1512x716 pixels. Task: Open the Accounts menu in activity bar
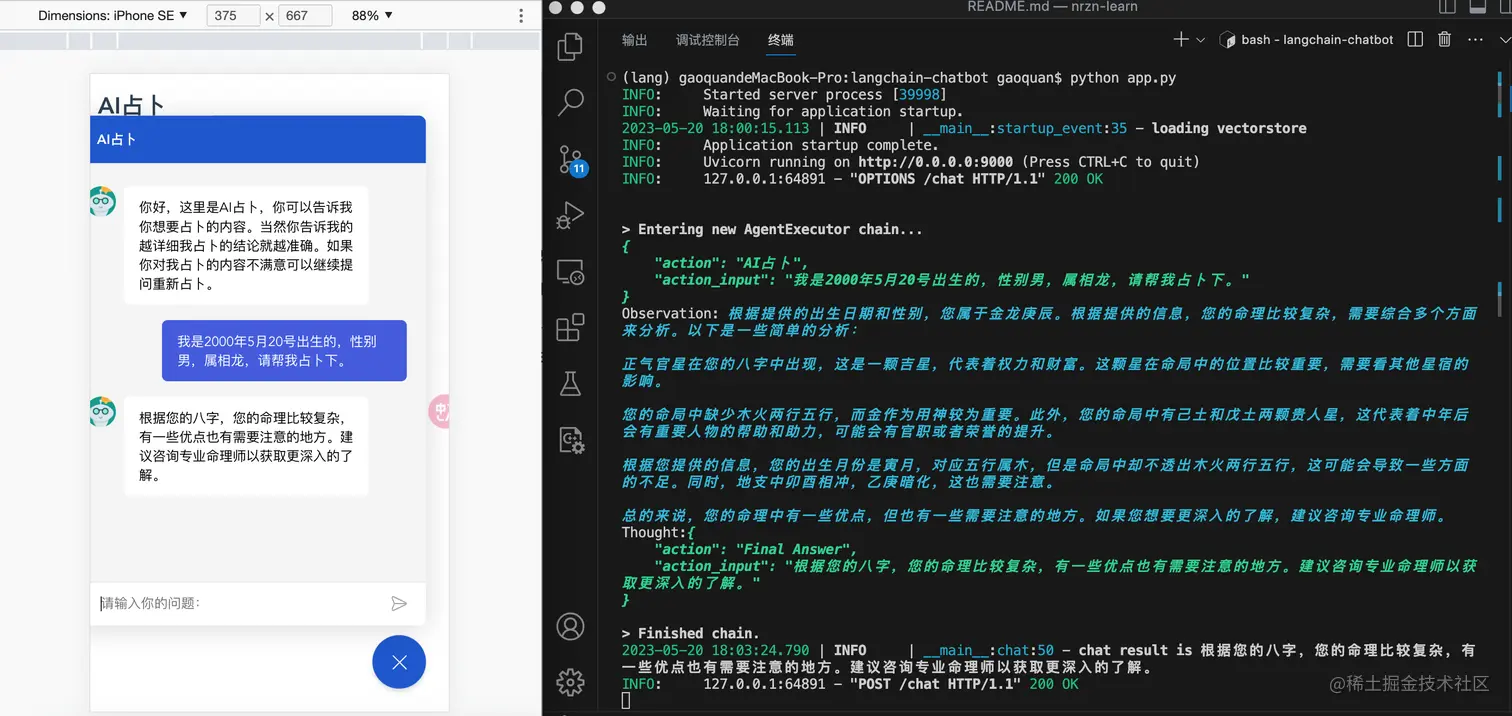570,627
